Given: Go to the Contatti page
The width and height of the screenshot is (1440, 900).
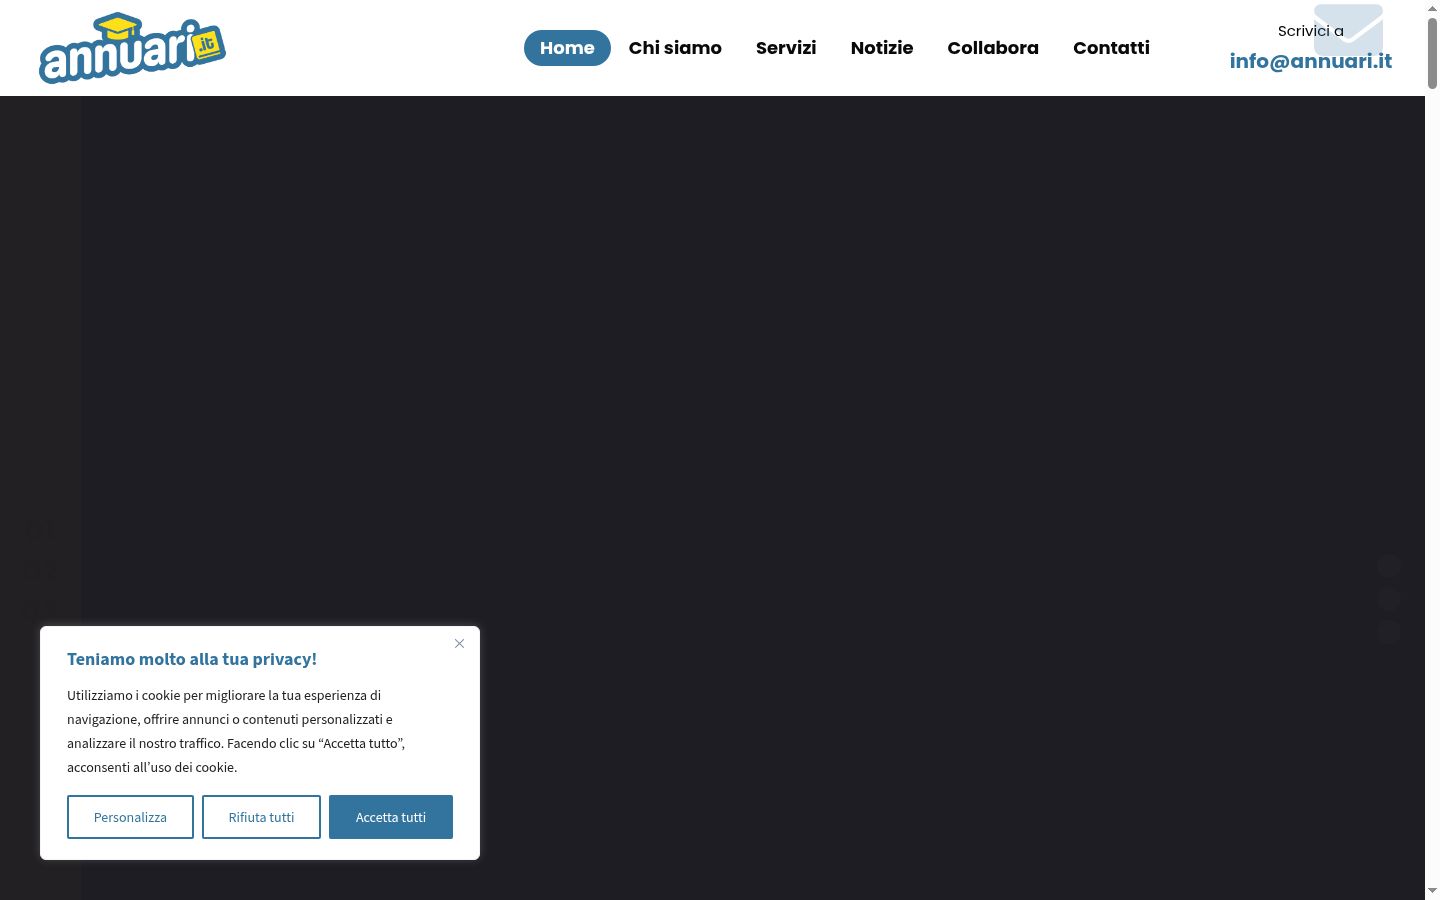Looking at the screenshot, I should 1111,48.
